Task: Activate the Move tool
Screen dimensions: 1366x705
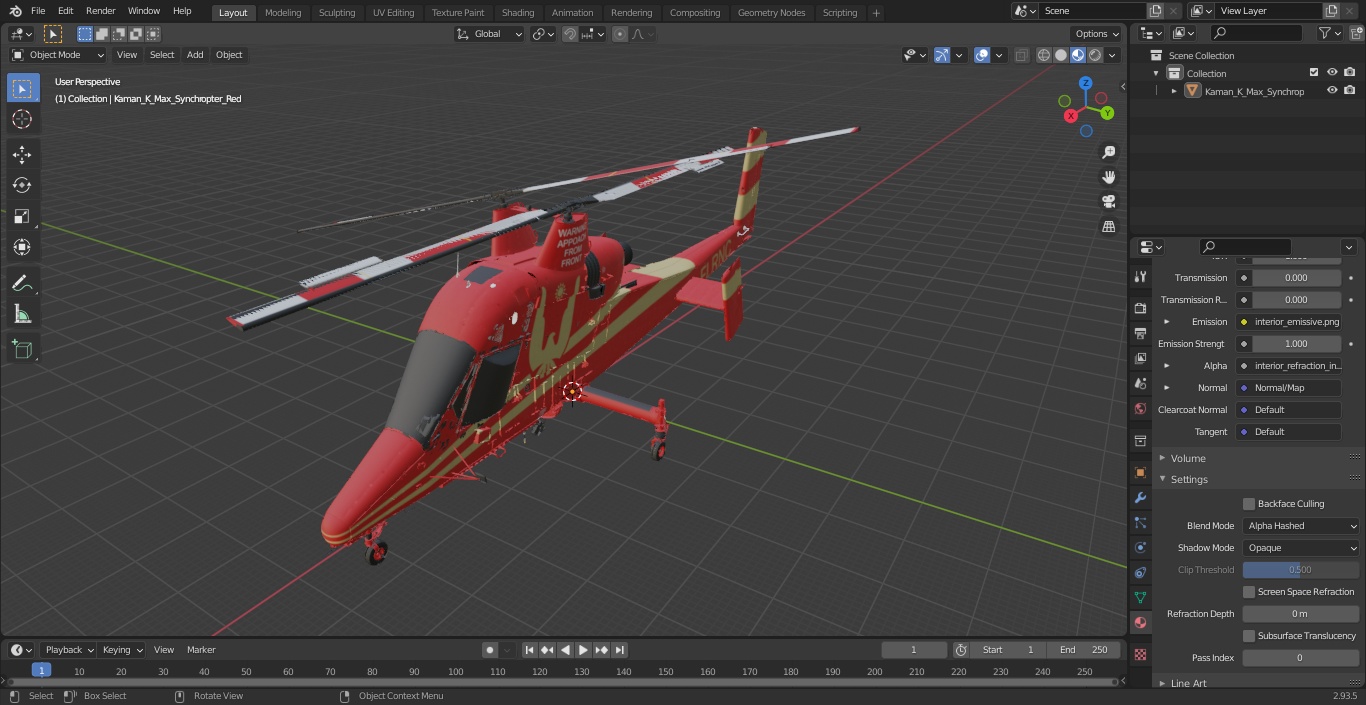Action: point(22,154)
